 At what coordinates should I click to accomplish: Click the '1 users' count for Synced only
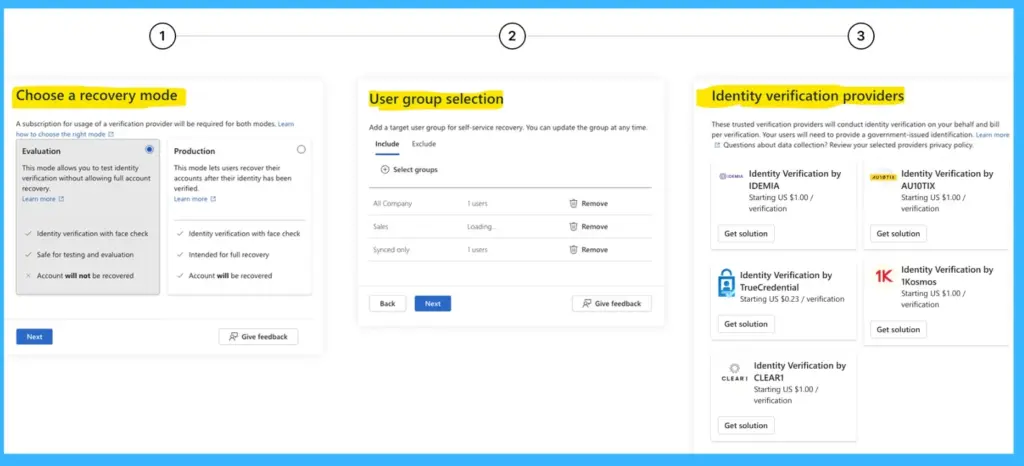tap(477, 250)
